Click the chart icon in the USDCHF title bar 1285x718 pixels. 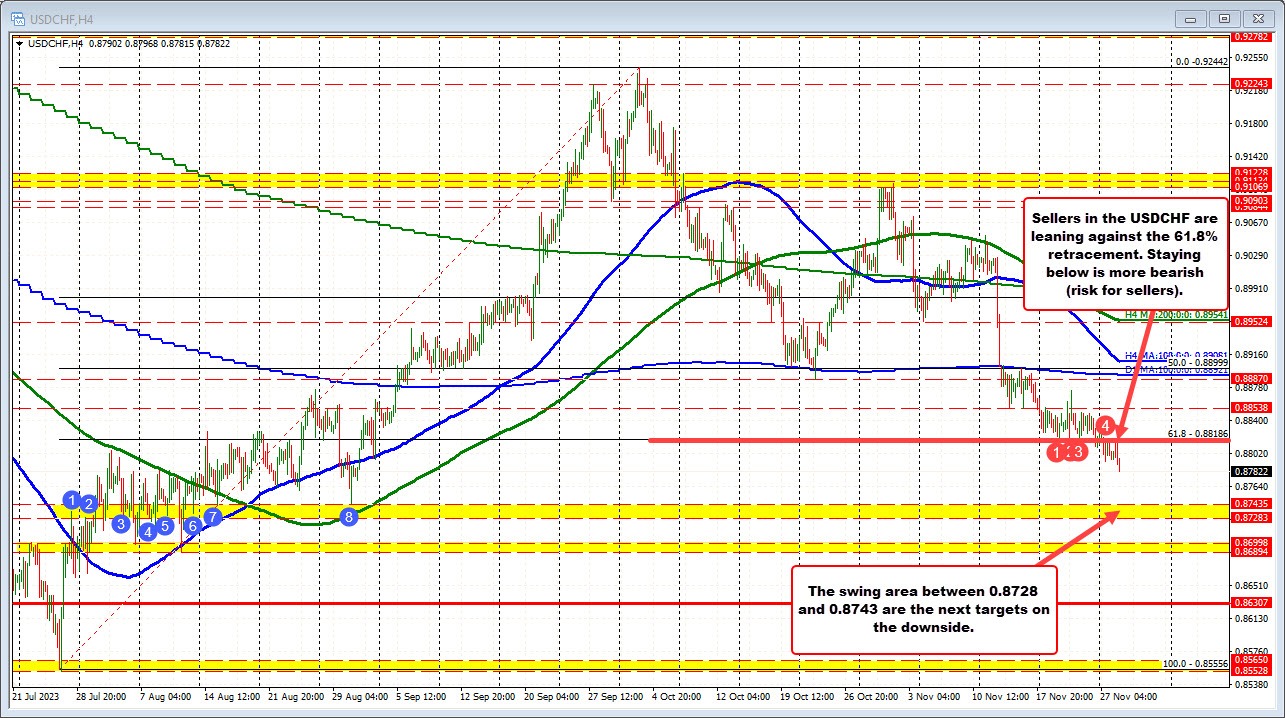tap(18, 17)
